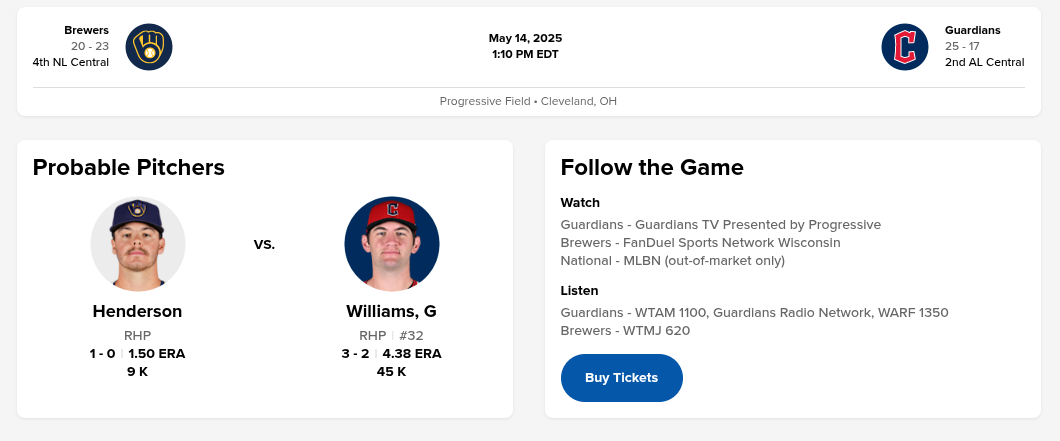This screenshot has height=441, width=1060.
Task: Click the Brewers team logo
Action: [x=149, y=47]
